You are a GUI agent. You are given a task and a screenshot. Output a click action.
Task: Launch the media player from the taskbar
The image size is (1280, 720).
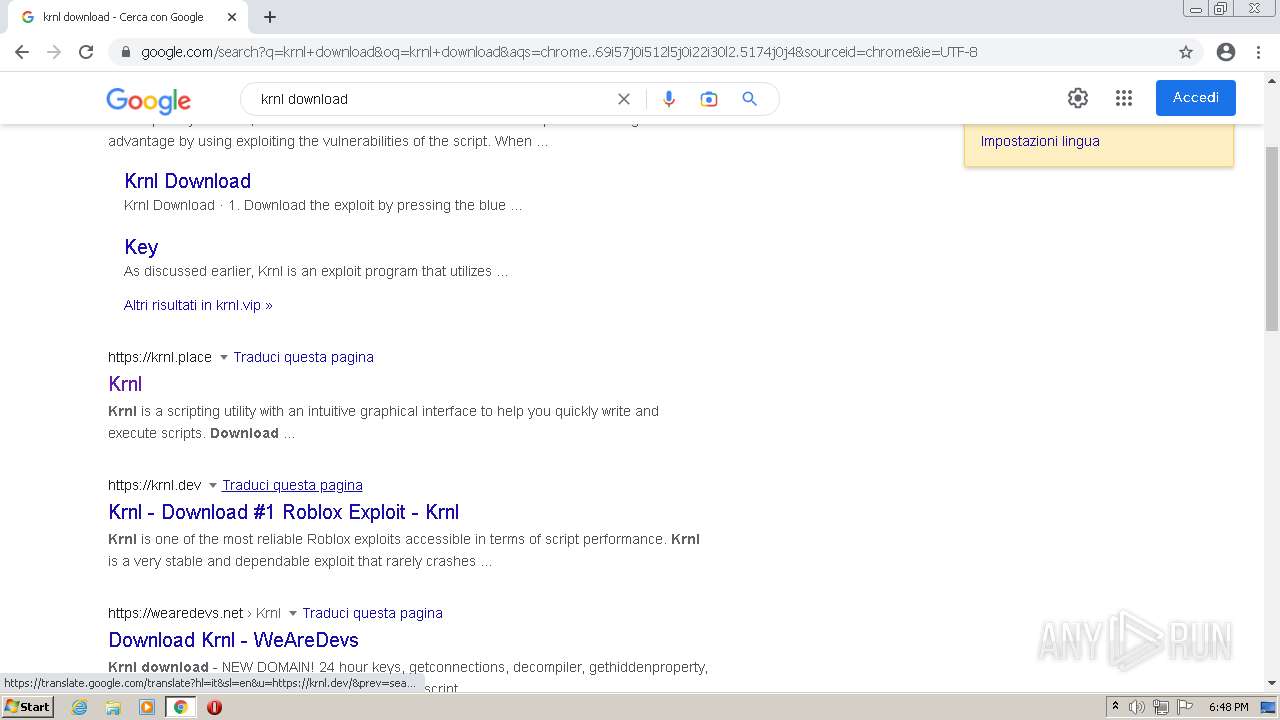coord(147,707)
